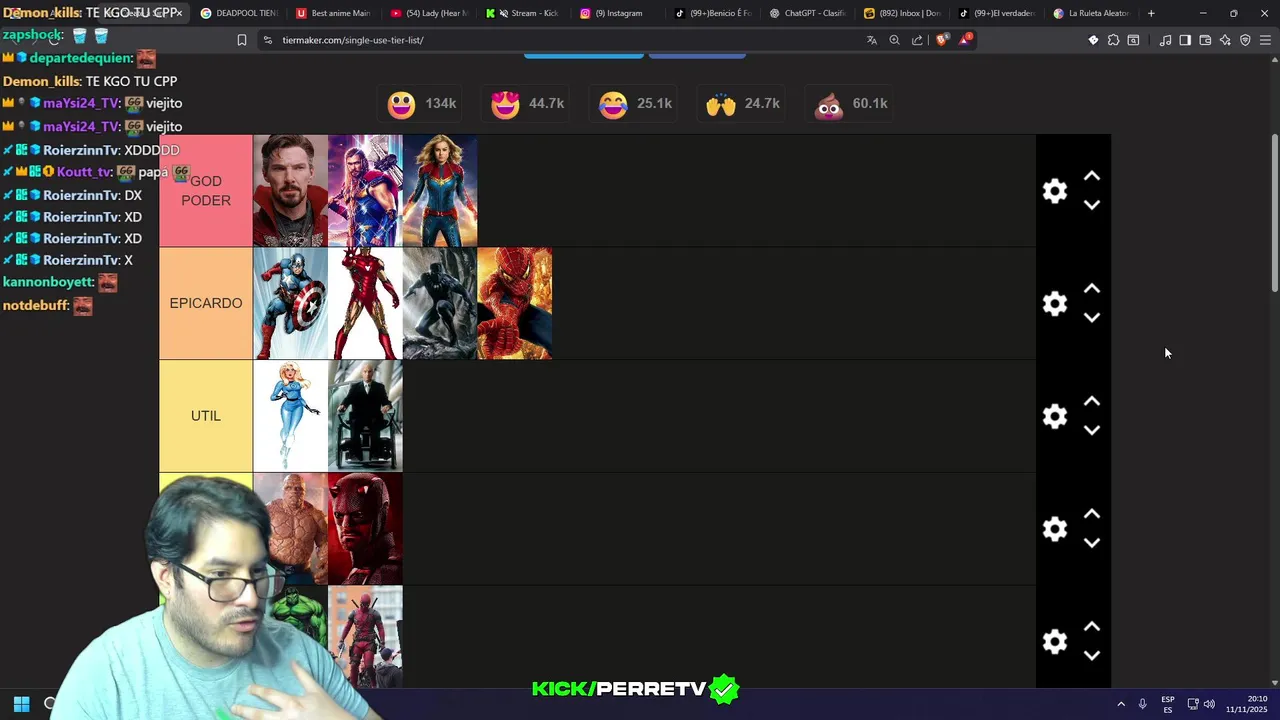Screen dimensions: 1280x720
Task: Open ESP ES language switcher
Action: tap(1168, 704)
